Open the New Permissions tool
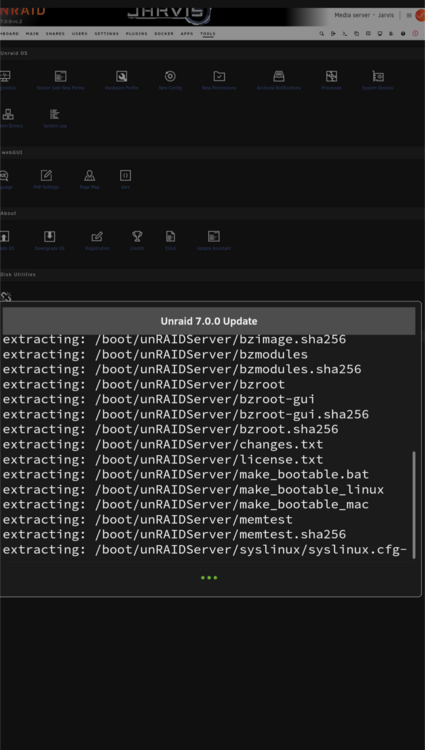The image size is (425, 750). [219, 80]
